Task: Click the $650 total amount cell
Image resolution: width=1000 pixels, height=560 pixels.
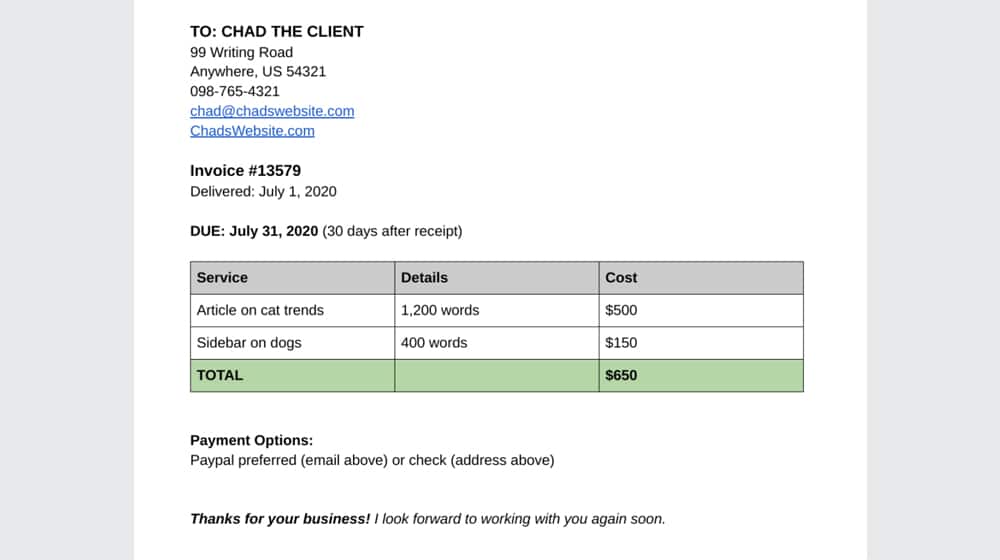Action: pos(701,376)
